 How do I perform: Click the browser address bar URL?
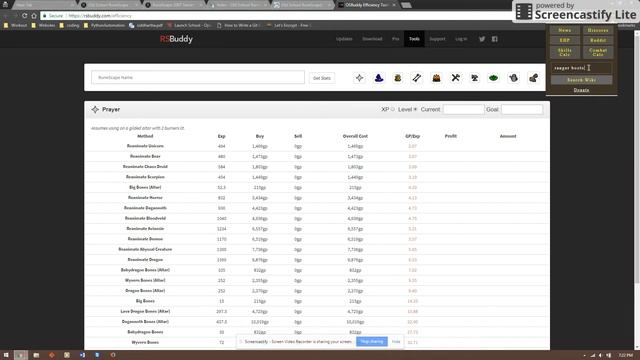pos(100,16)
